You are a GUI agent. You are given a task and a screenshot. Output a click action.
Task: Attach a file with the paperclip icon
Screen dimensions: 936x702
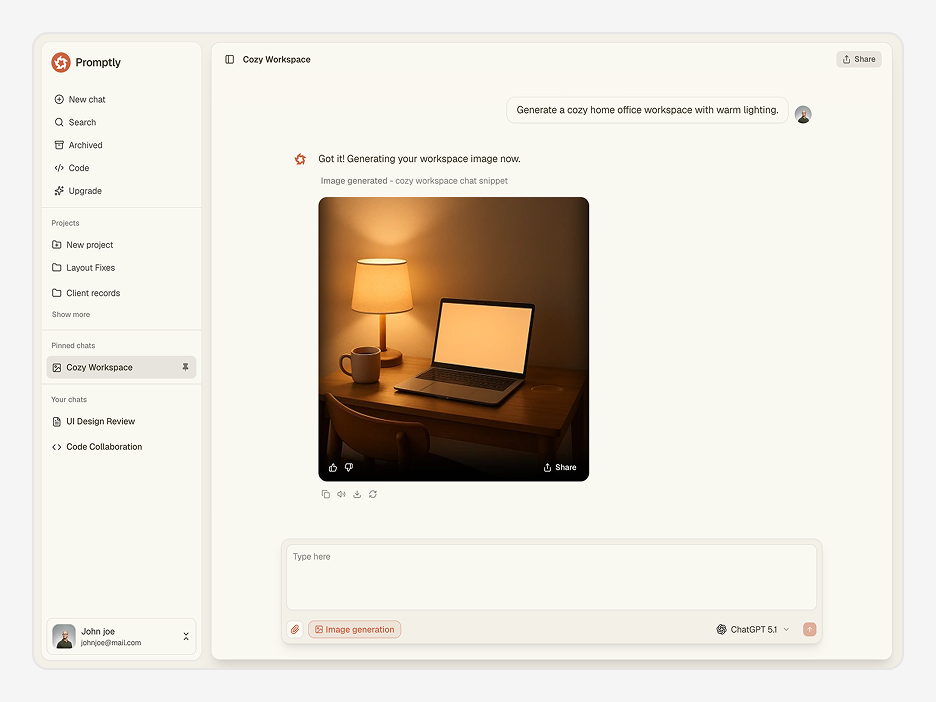tap(295, 629)
